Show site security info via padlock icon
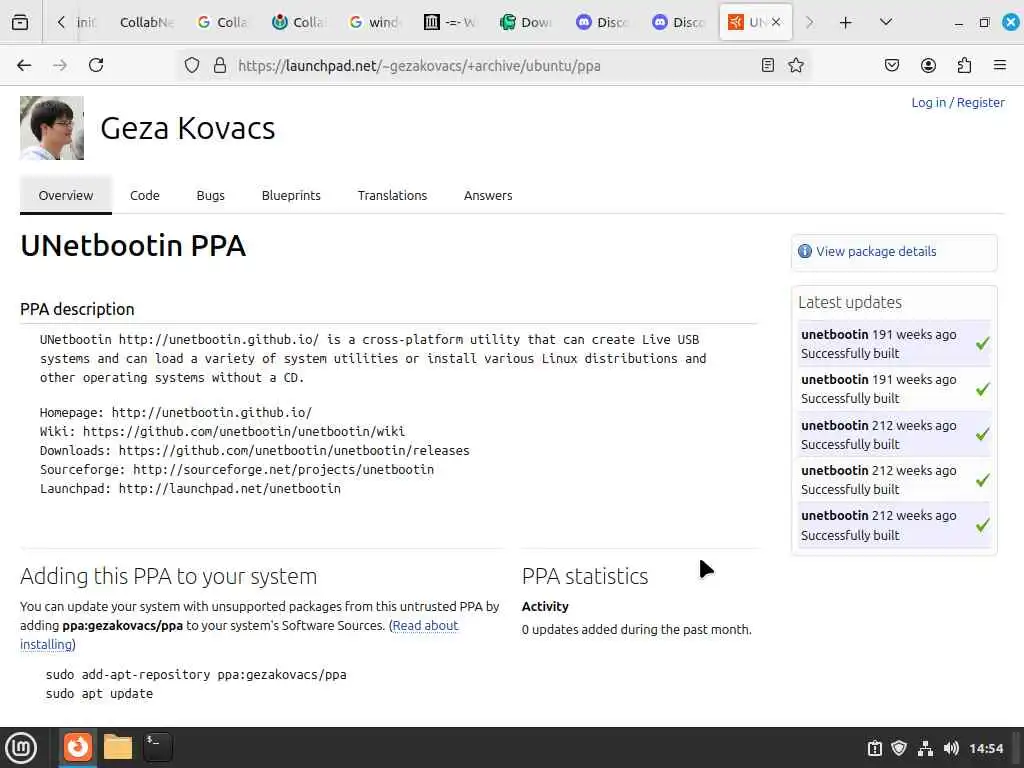Image resolution: width=1024 pixels, height=768 pixels. (220, 65)
